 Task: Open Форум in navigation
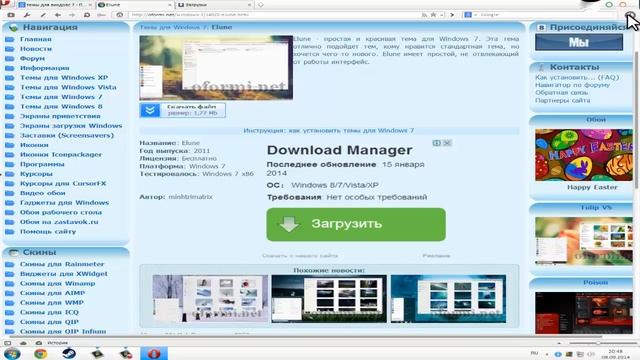(x=32, y=58)
